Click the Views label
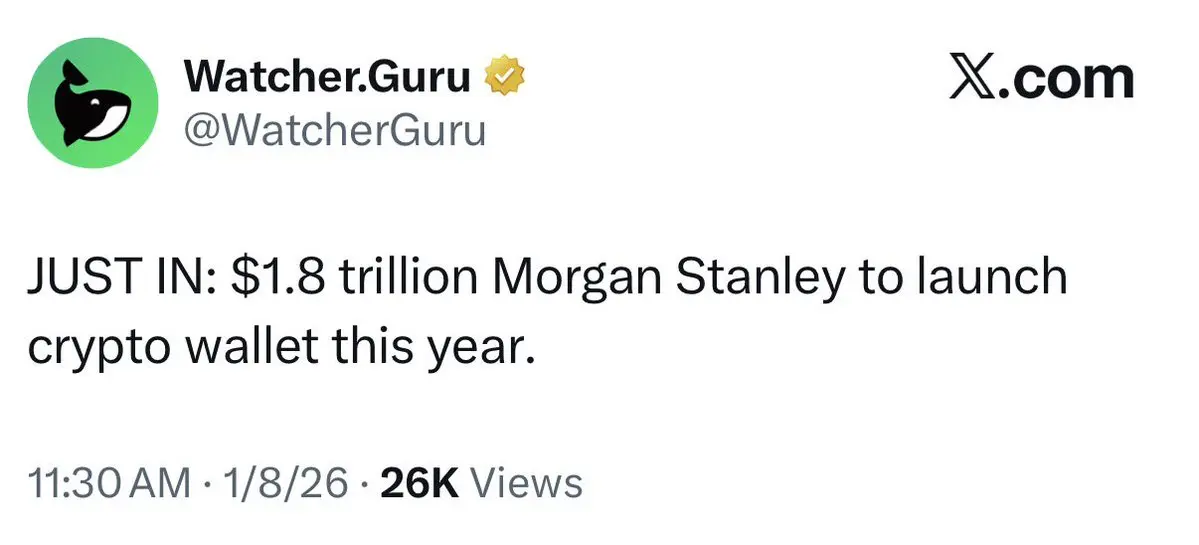Screen dimensions: 1199x545 525,483
